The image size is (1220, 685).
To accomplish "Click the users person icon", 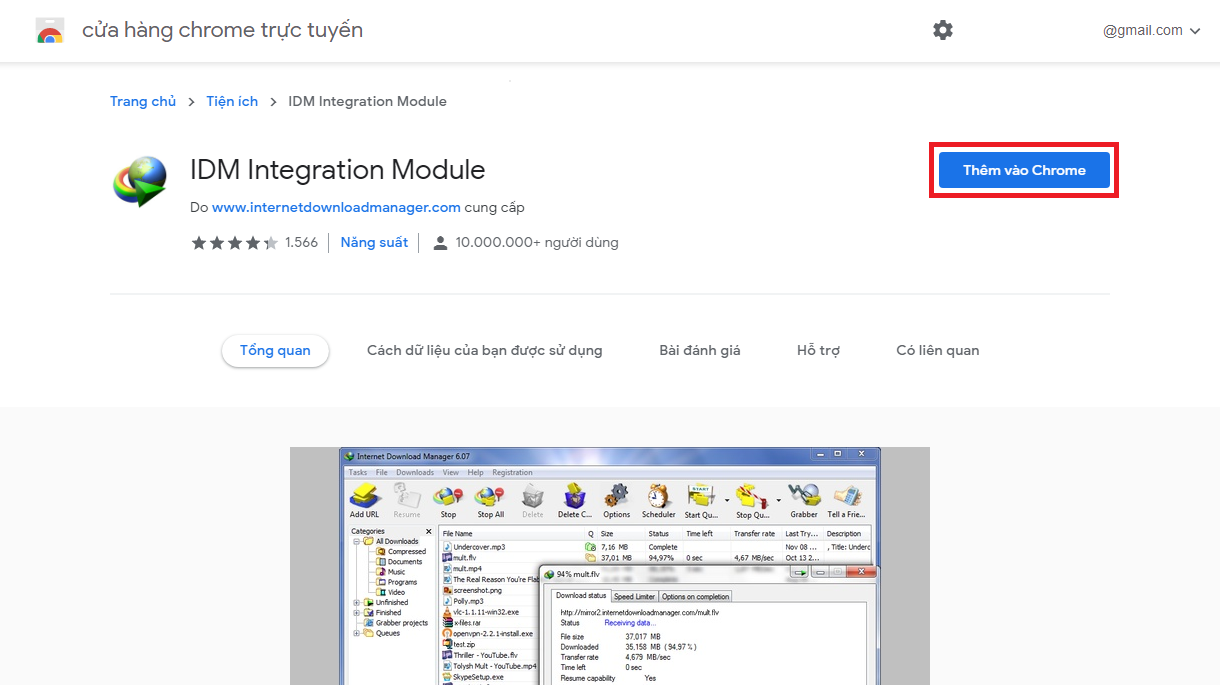I will (440, 242).
